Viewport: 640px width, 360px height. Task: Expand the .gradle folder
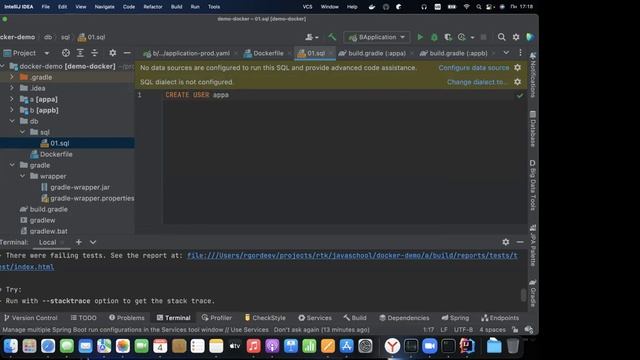click(x=12, y=77)
